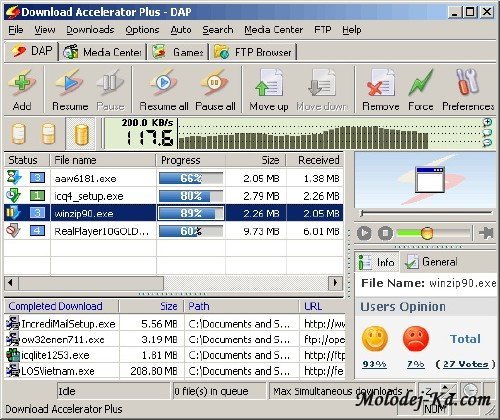Image resolution: width=500 pixels, height=420 pixels.
Task: Click top small icon right of speed graph
Action: [x=487, y=122]
